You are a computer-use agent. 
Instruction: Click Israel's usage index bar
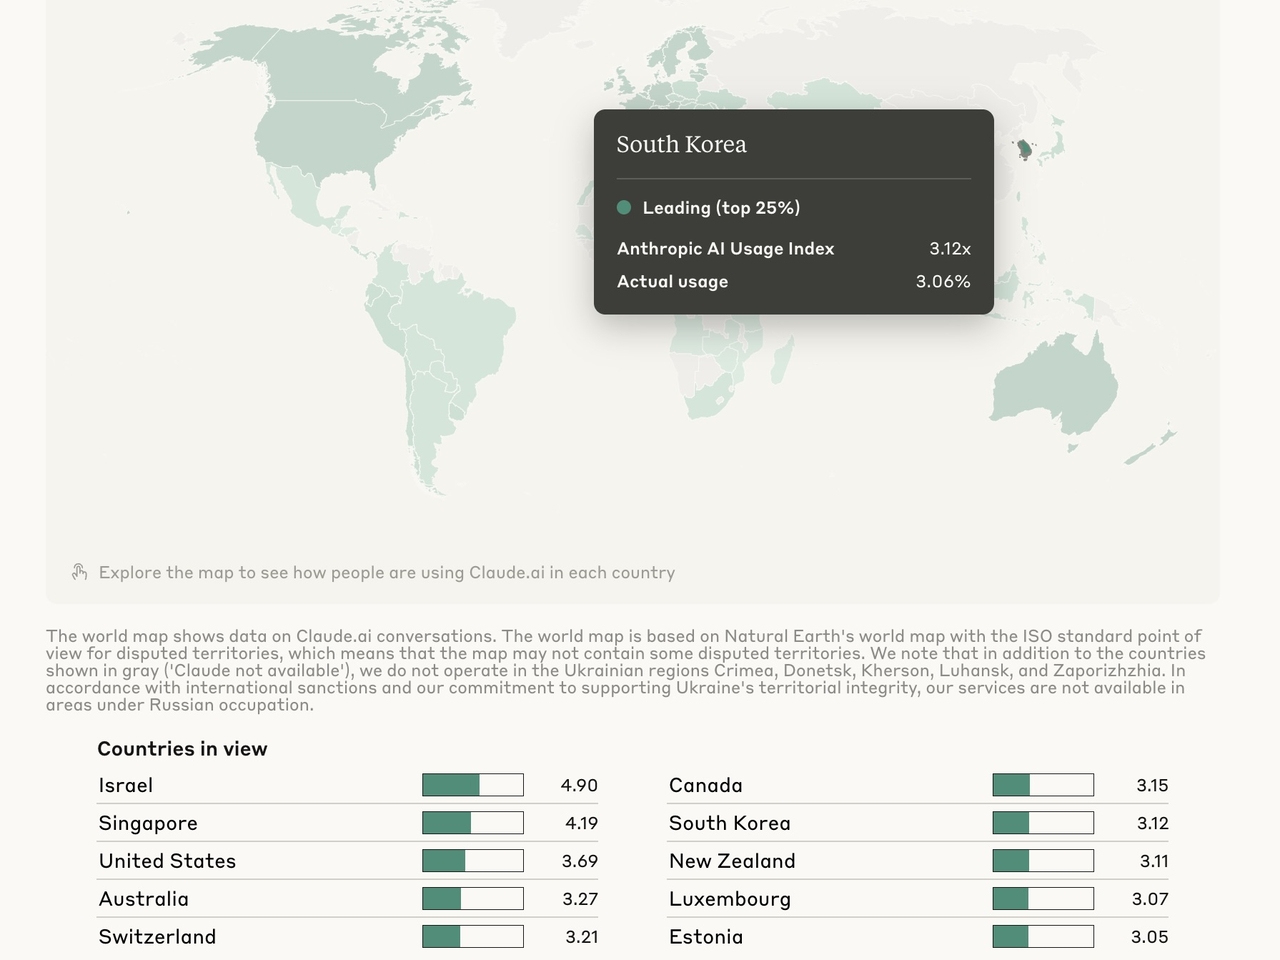[x=473, y=785]
